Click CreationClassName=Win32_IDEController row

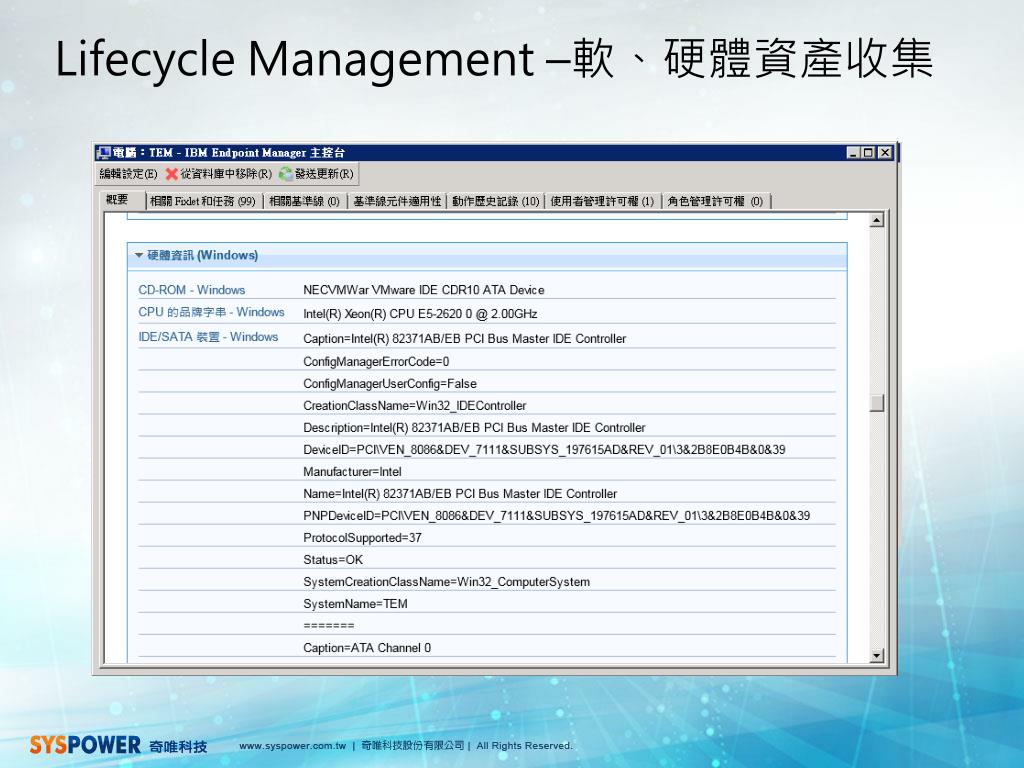click(415, 406)
